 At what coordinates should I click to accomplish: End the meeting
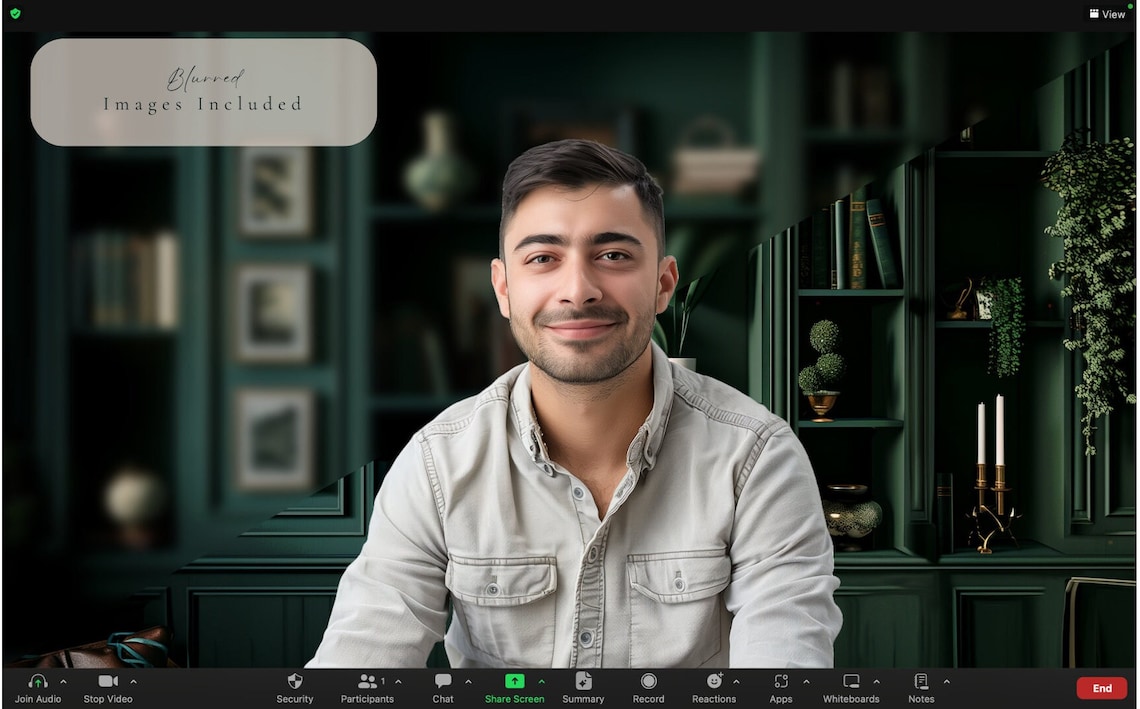point(1101,688)
